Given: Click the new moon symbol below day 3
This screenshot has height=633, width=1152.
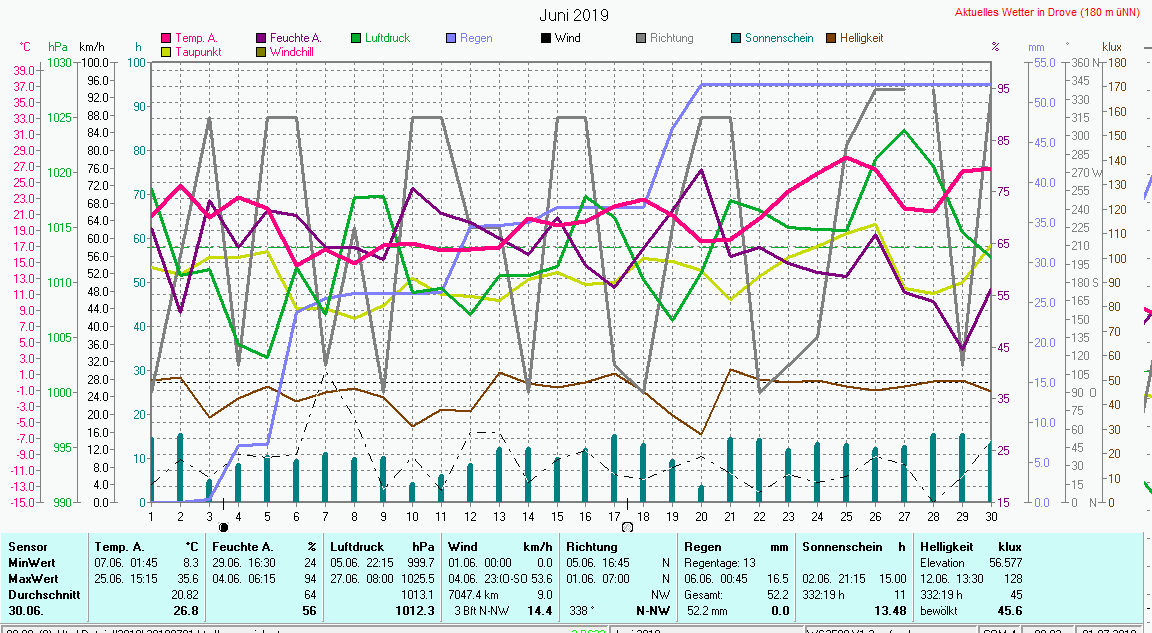Looking at the screenshot, I should pos(223,527).
